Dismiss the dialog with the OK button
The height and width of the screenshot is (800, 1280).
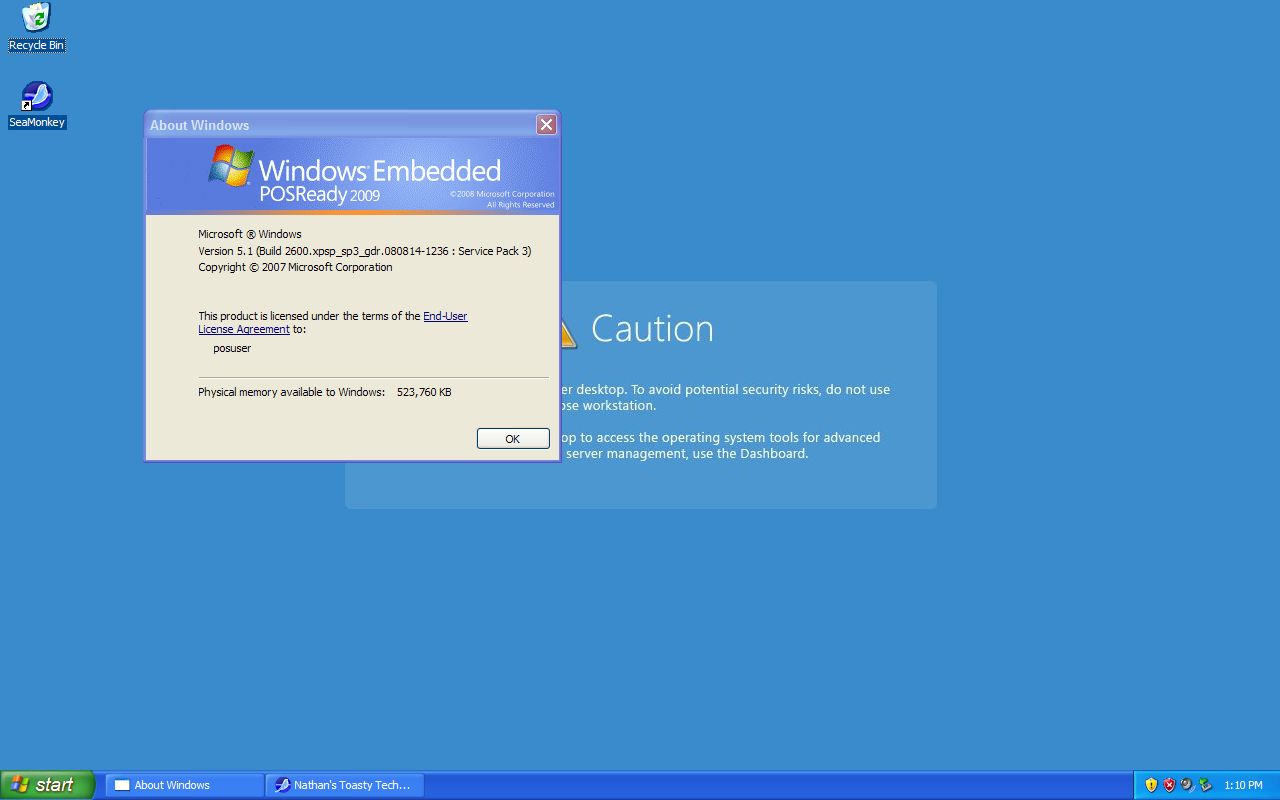coord(512,438)
